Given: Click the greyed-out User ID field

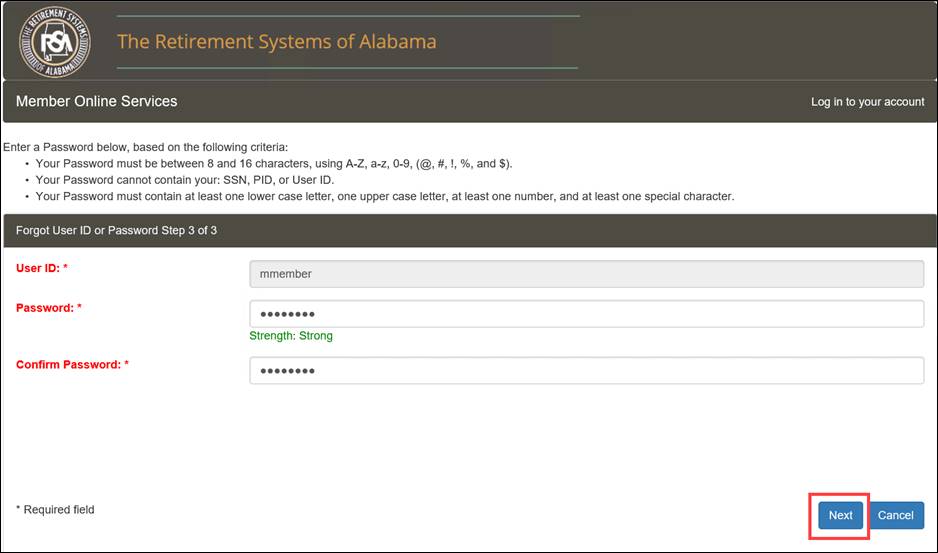Looking at the screenshot, I should [x=586, y=274].
